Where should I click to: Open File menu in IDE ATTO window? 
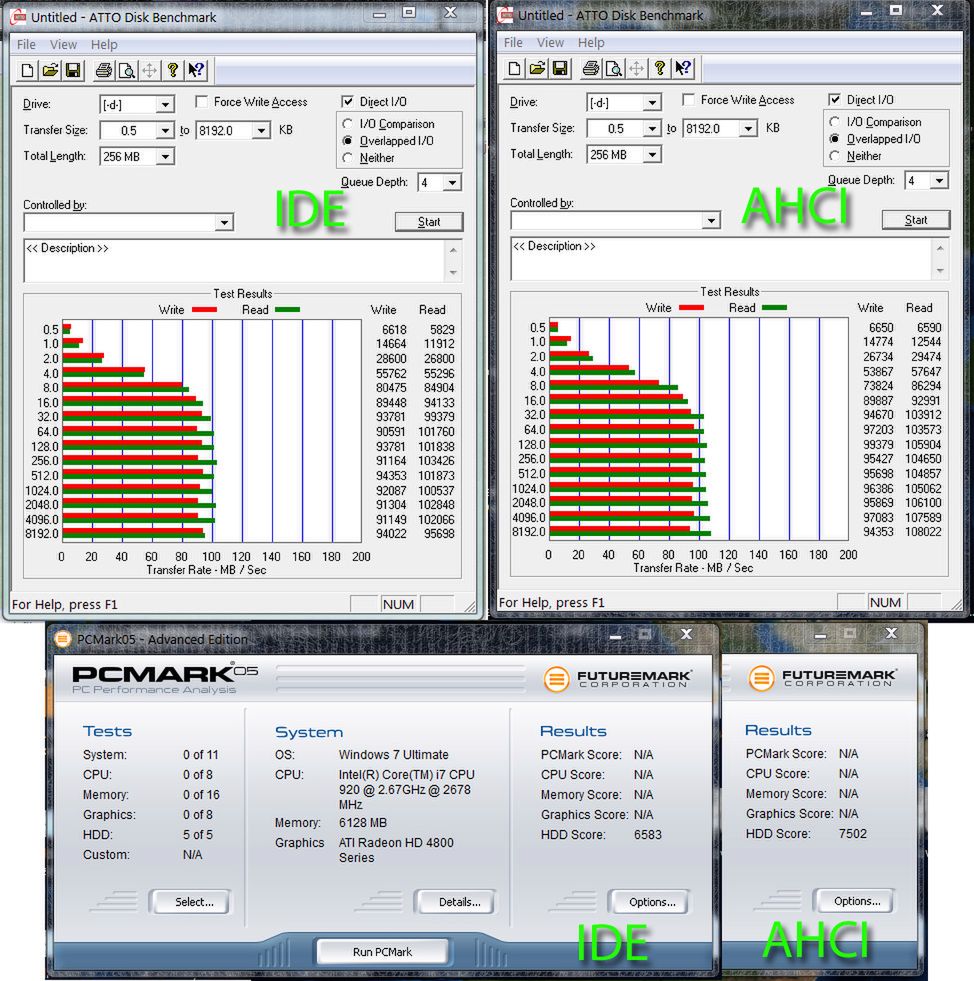click(x=26, y=44)
